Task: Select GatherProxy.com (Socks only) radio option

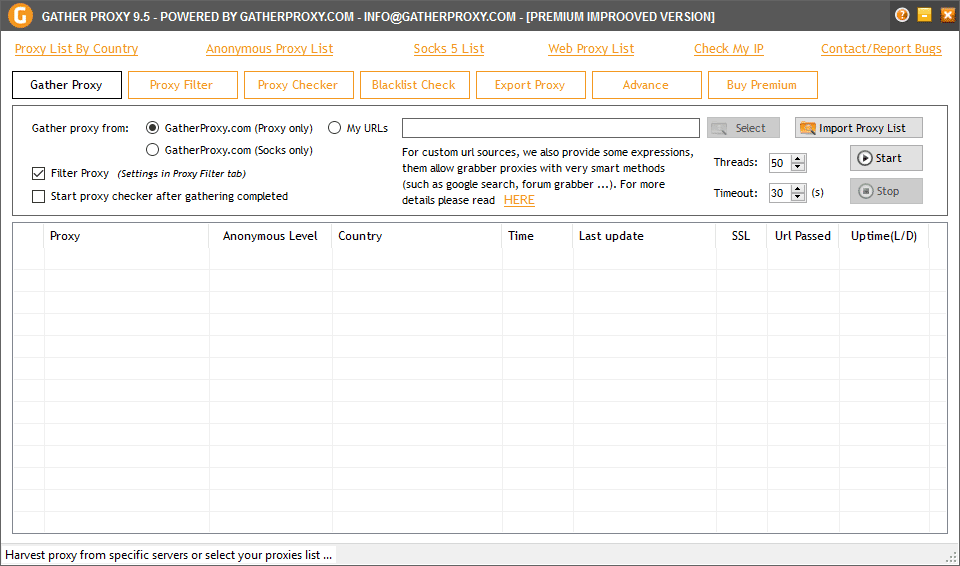Action: [x=153, y=150]
